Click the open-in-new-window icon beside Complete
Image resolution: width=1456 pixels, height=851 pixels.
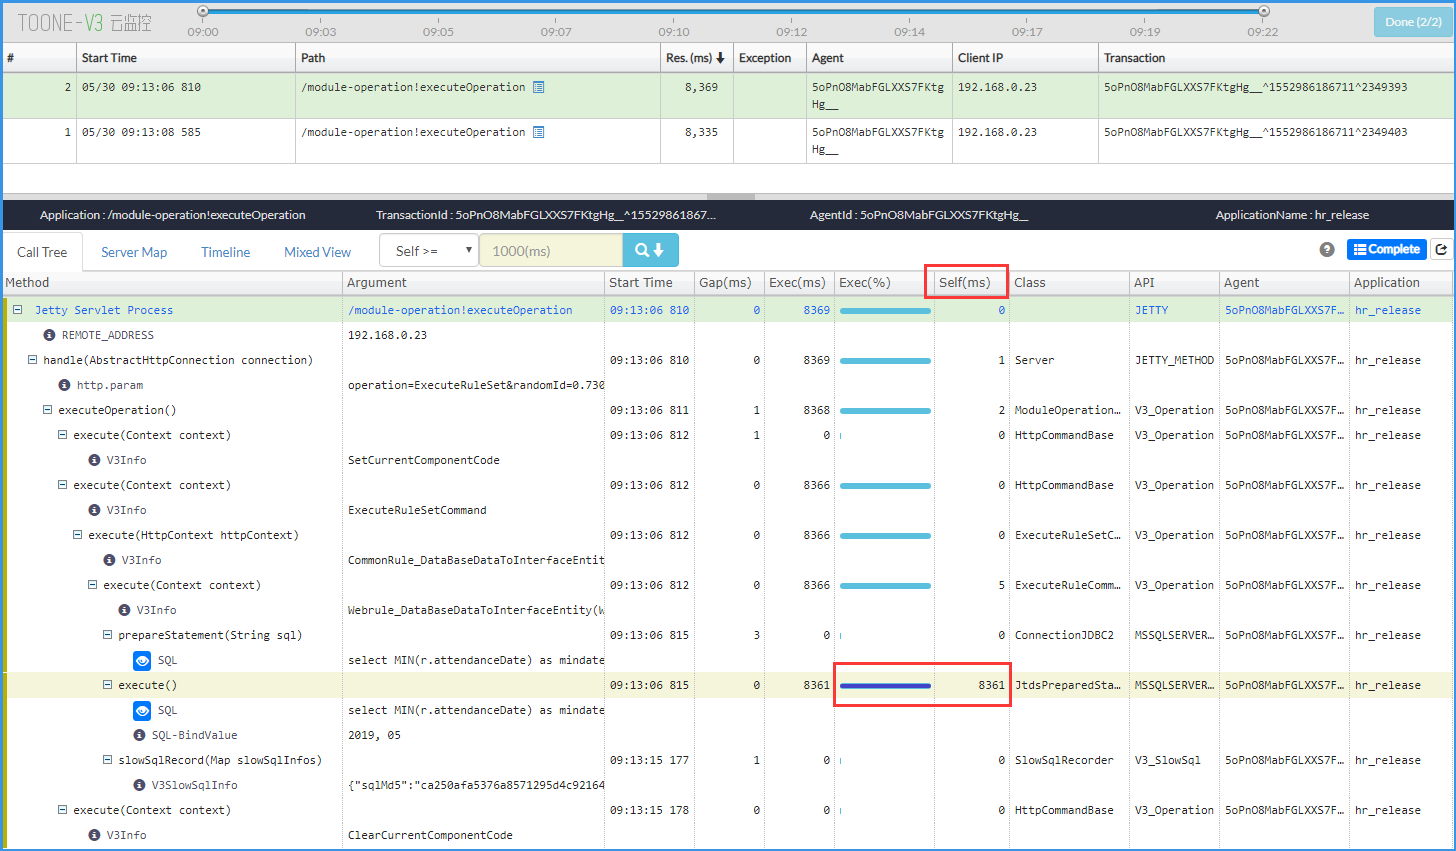[1441, 250]
